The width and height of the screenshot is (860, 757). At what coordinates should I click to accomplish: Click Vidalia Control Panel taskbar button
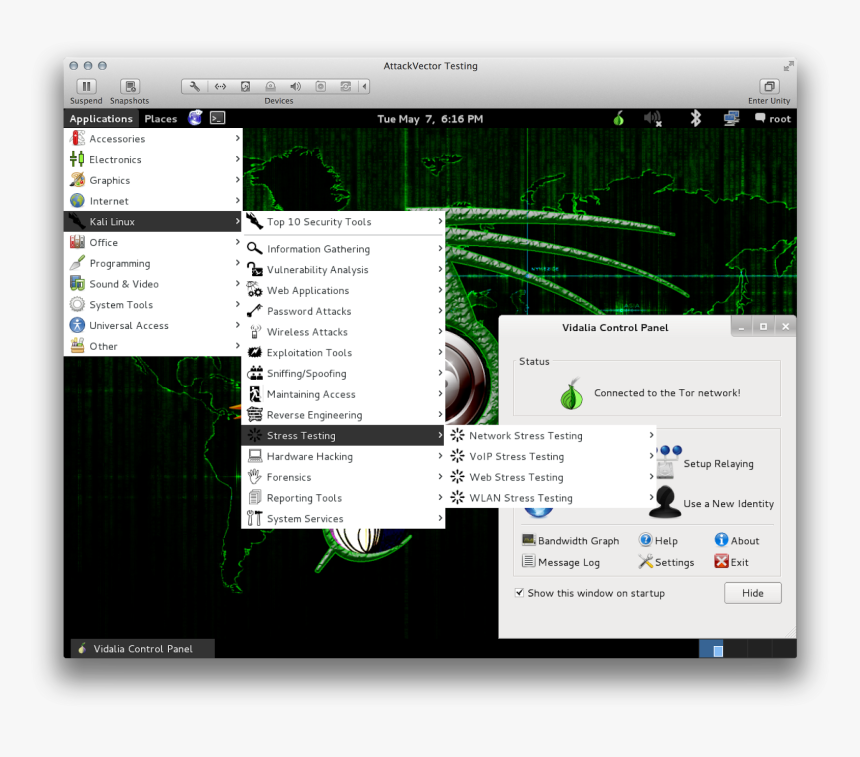143,648
